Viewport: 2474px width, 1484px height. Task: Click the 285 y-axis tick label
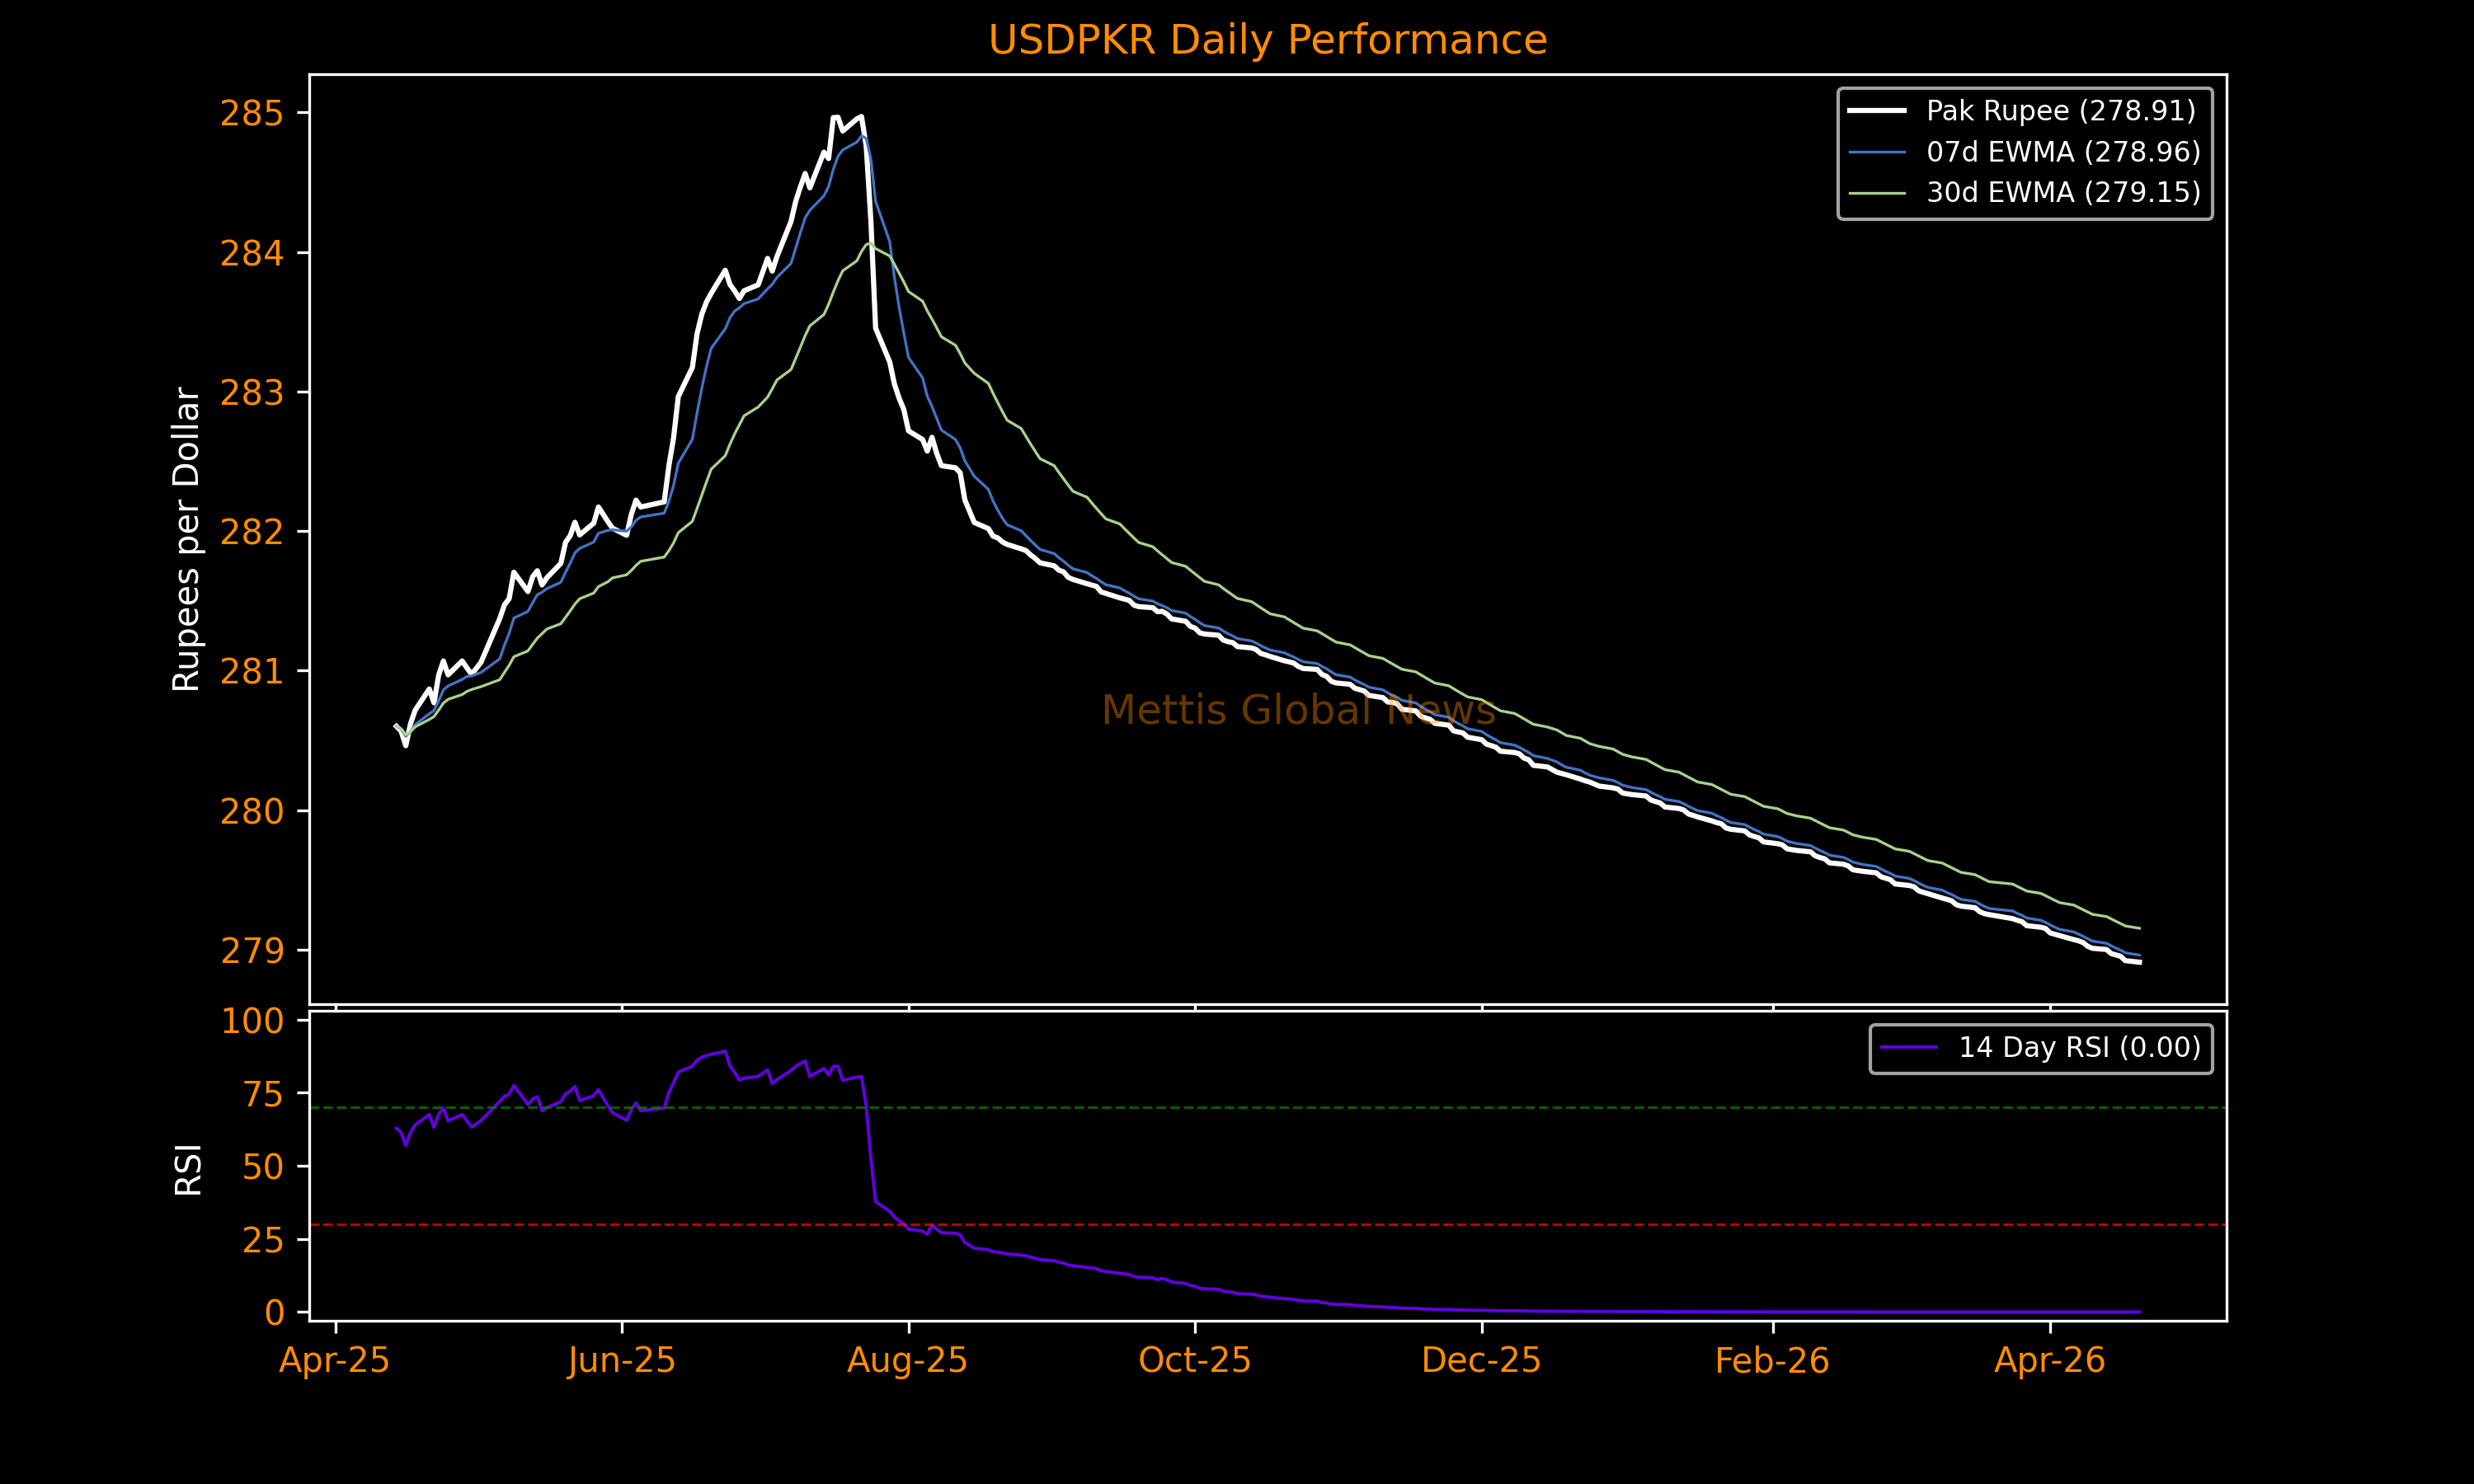[x=251, y=114]
